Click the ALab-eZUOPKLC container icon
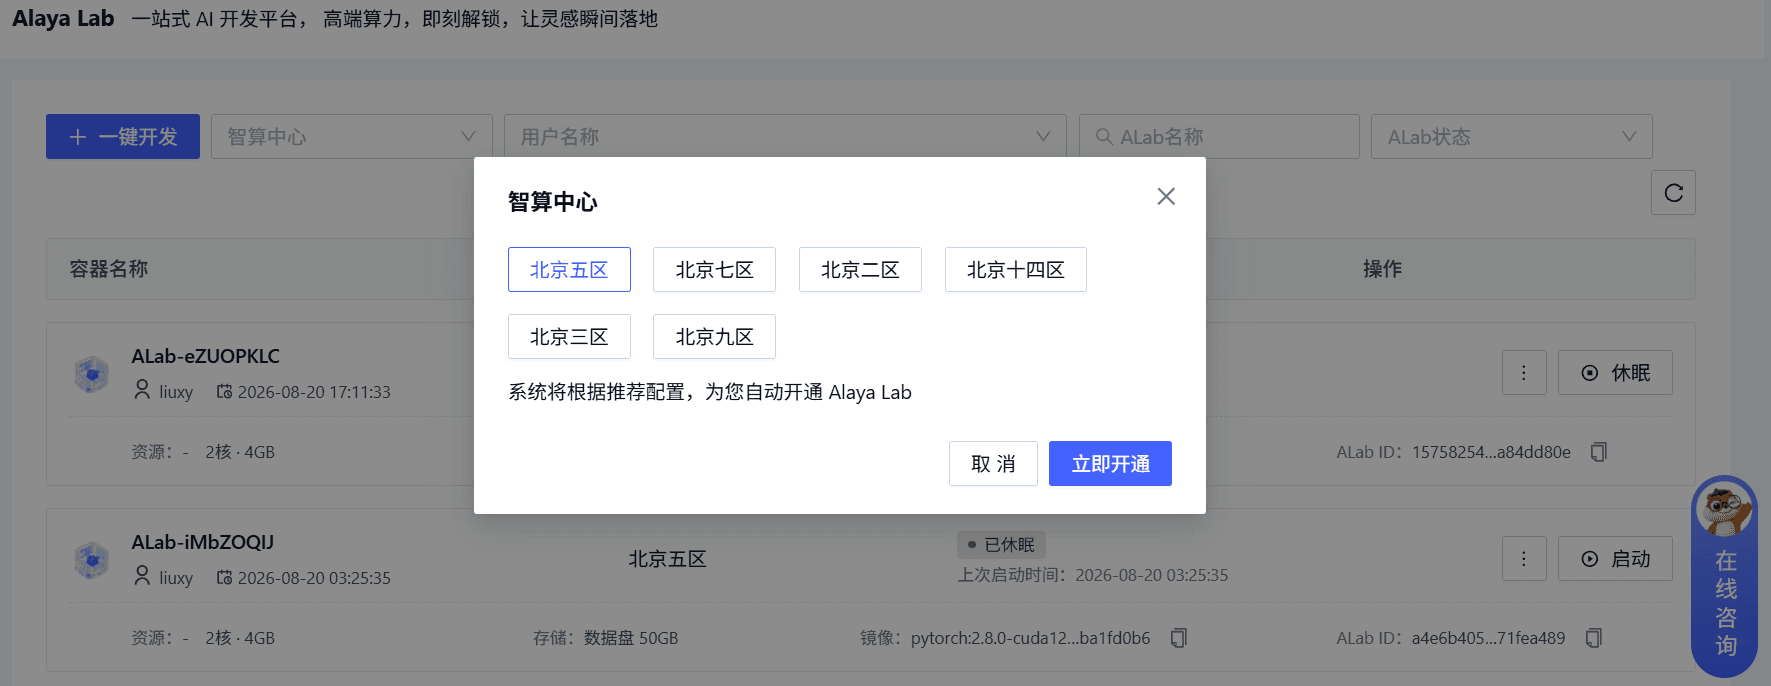Screen dimensions: 1771x686 [92, 374]
